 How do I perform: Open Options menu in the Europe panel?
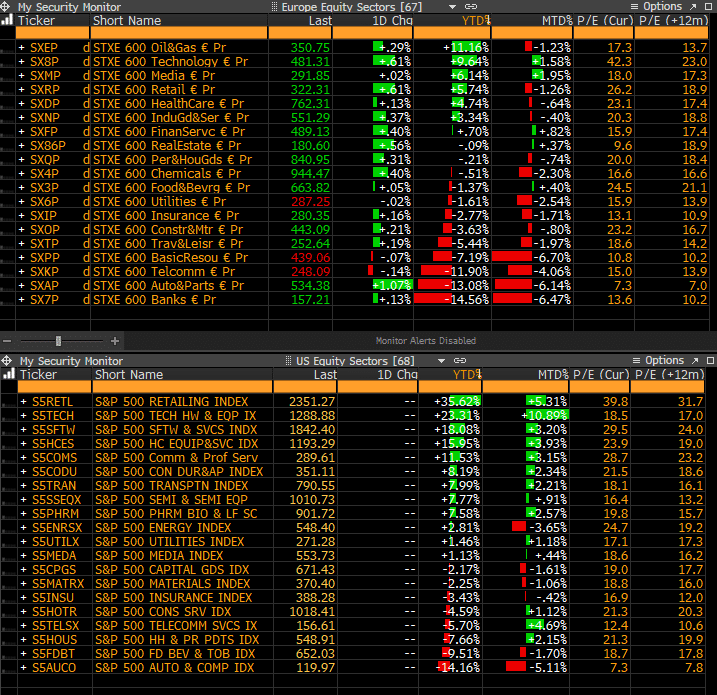[656, 6]
